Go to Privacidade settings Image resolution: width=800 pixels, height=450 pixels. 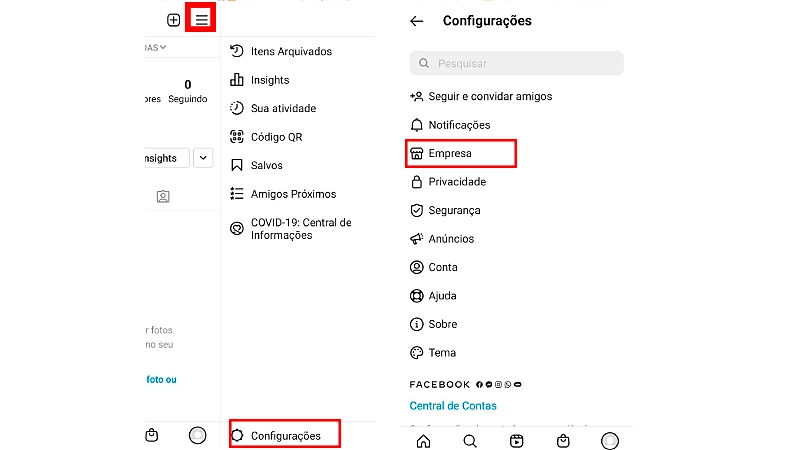coord(457,182)
